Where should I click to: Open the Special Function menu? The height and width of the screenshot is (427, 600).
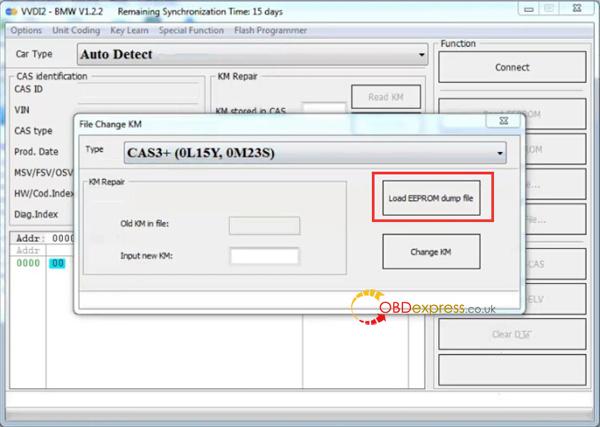pos(191,30)
